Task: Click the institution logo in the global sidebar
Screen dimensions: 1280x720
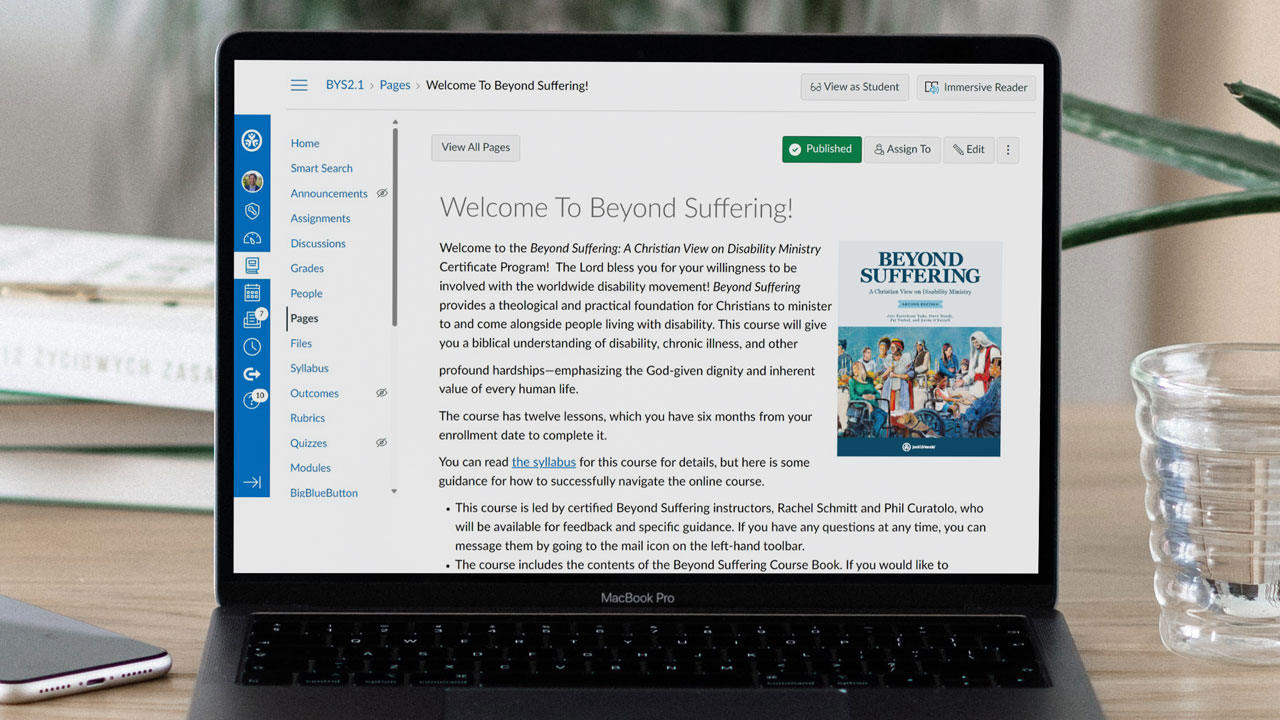Action: [252, 140]
